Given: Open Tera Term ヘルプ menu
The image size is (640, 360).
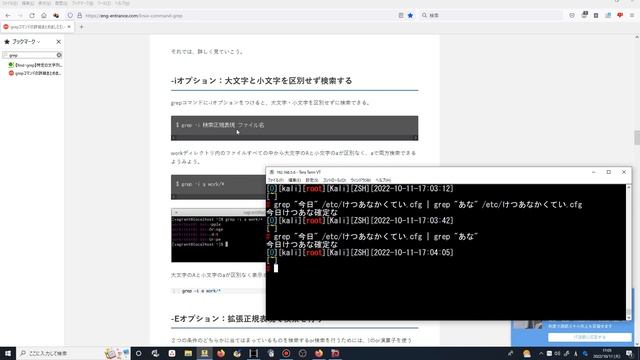Looking at the screenshot, I should pos(383,180).
